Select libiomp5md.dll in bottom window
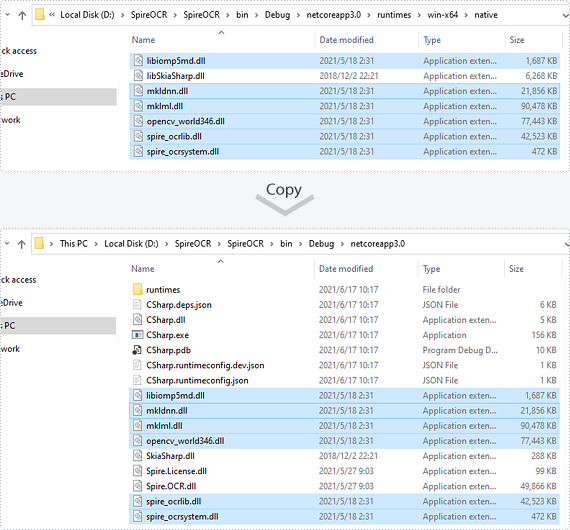The width and height of the screenshot is (570, 530). coord(344,396)
